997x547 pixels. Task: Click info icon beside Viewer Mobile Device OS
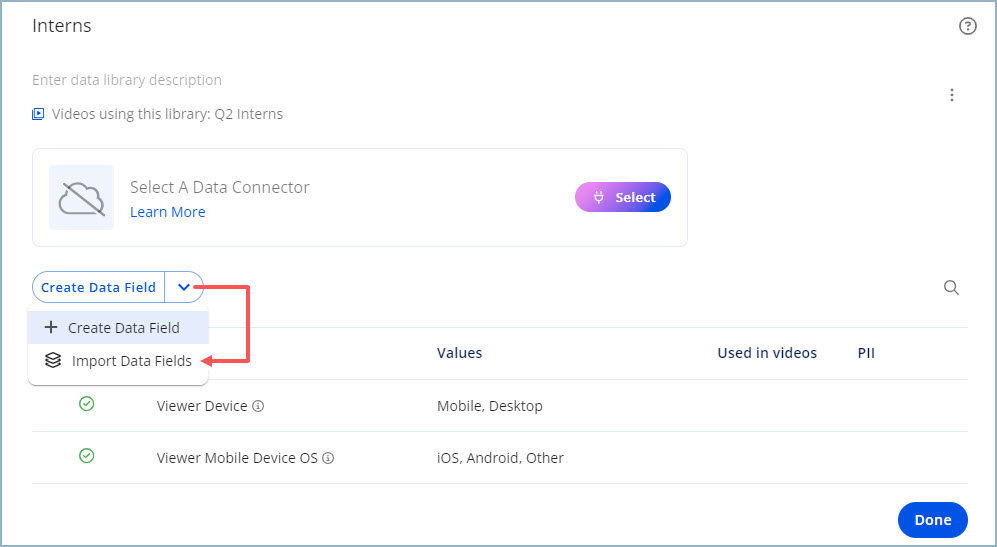click(328, 459)
